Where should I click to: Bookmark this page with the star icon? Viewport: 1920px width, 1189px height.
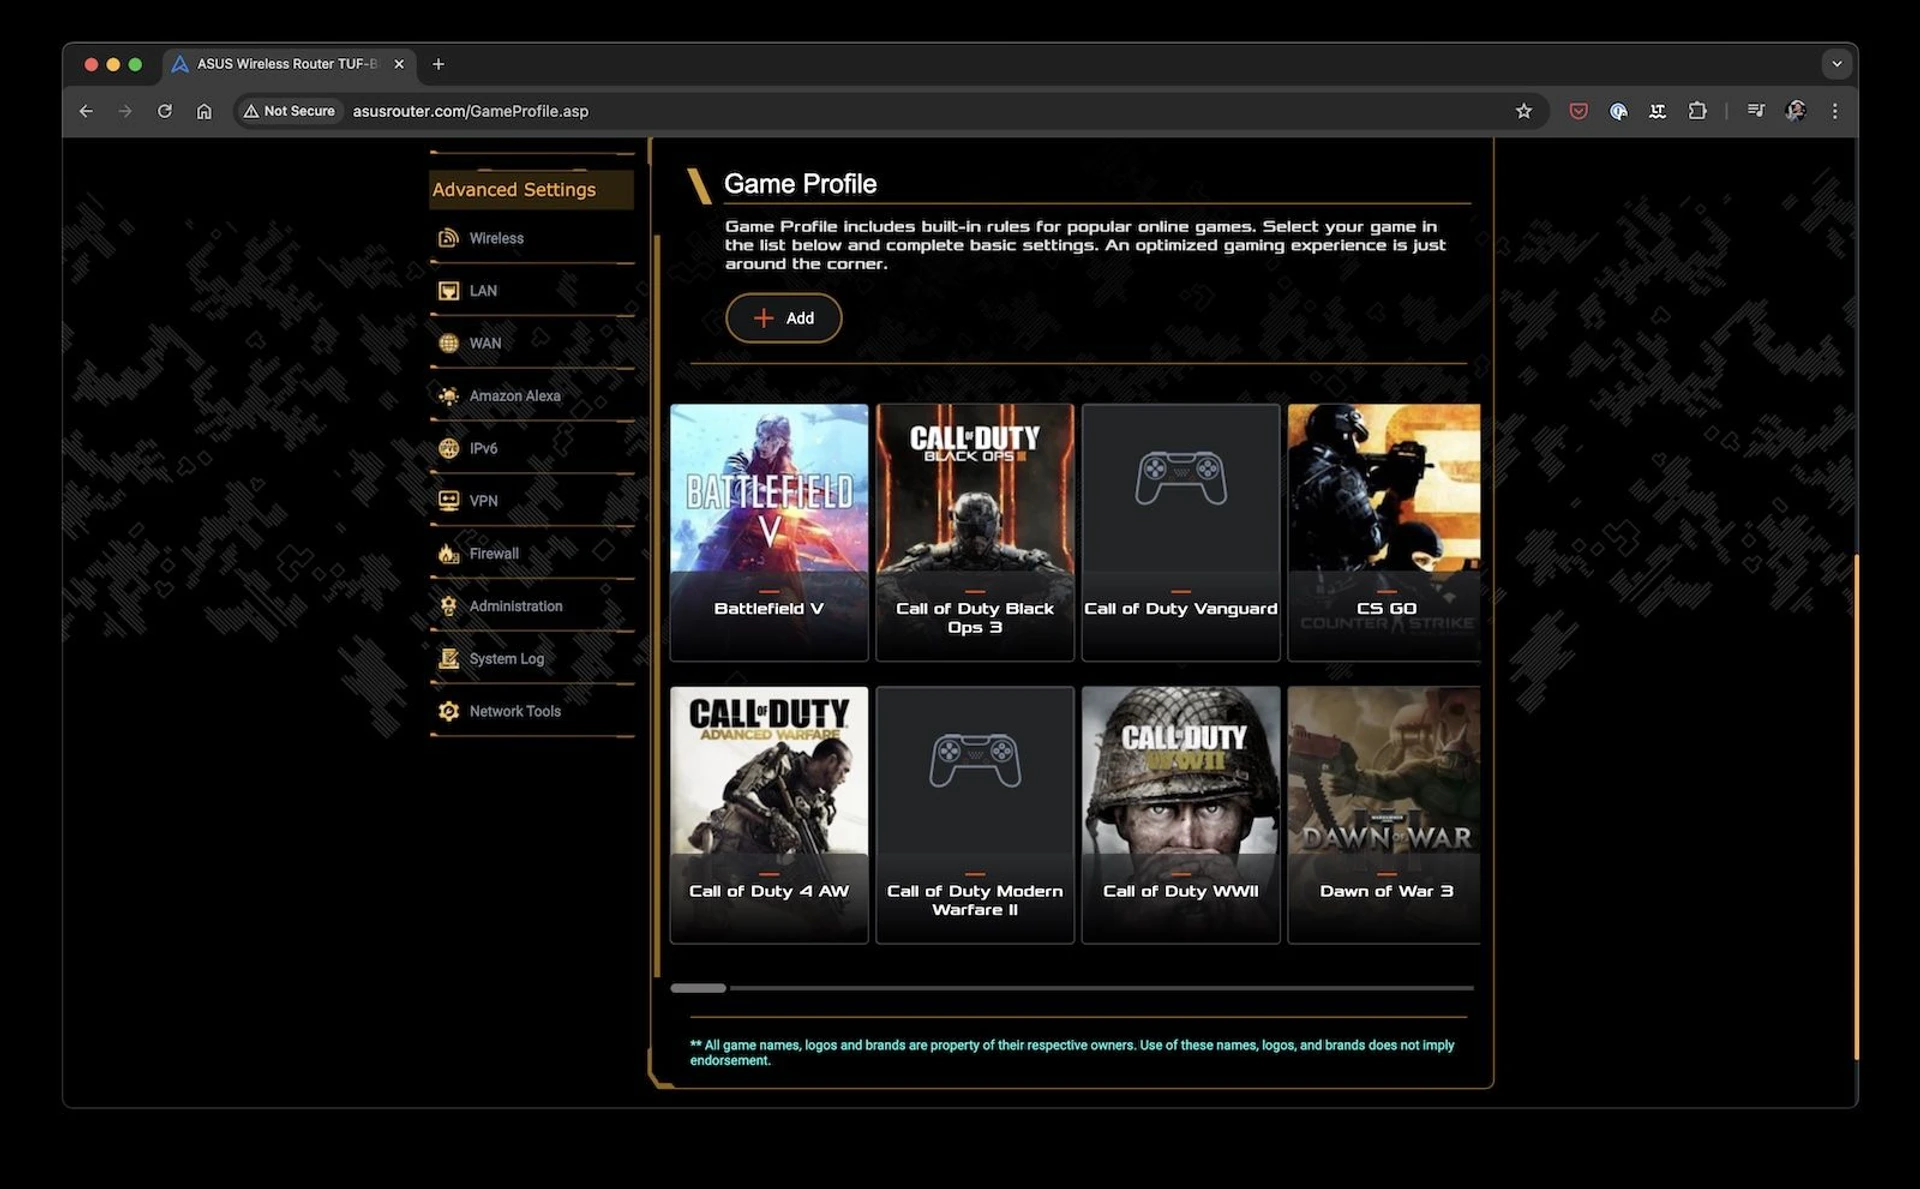[1523, 111]
